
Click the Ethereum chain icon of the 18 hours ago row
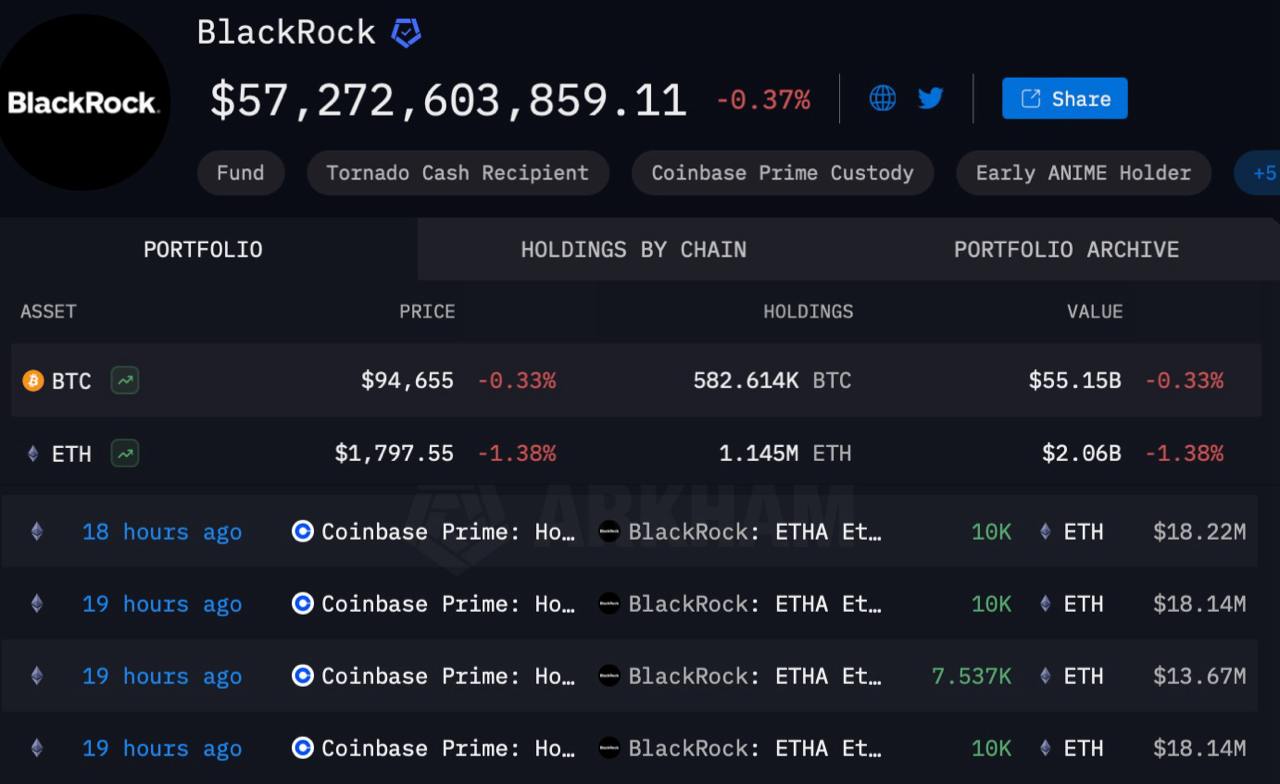click(x=37, y=531)
